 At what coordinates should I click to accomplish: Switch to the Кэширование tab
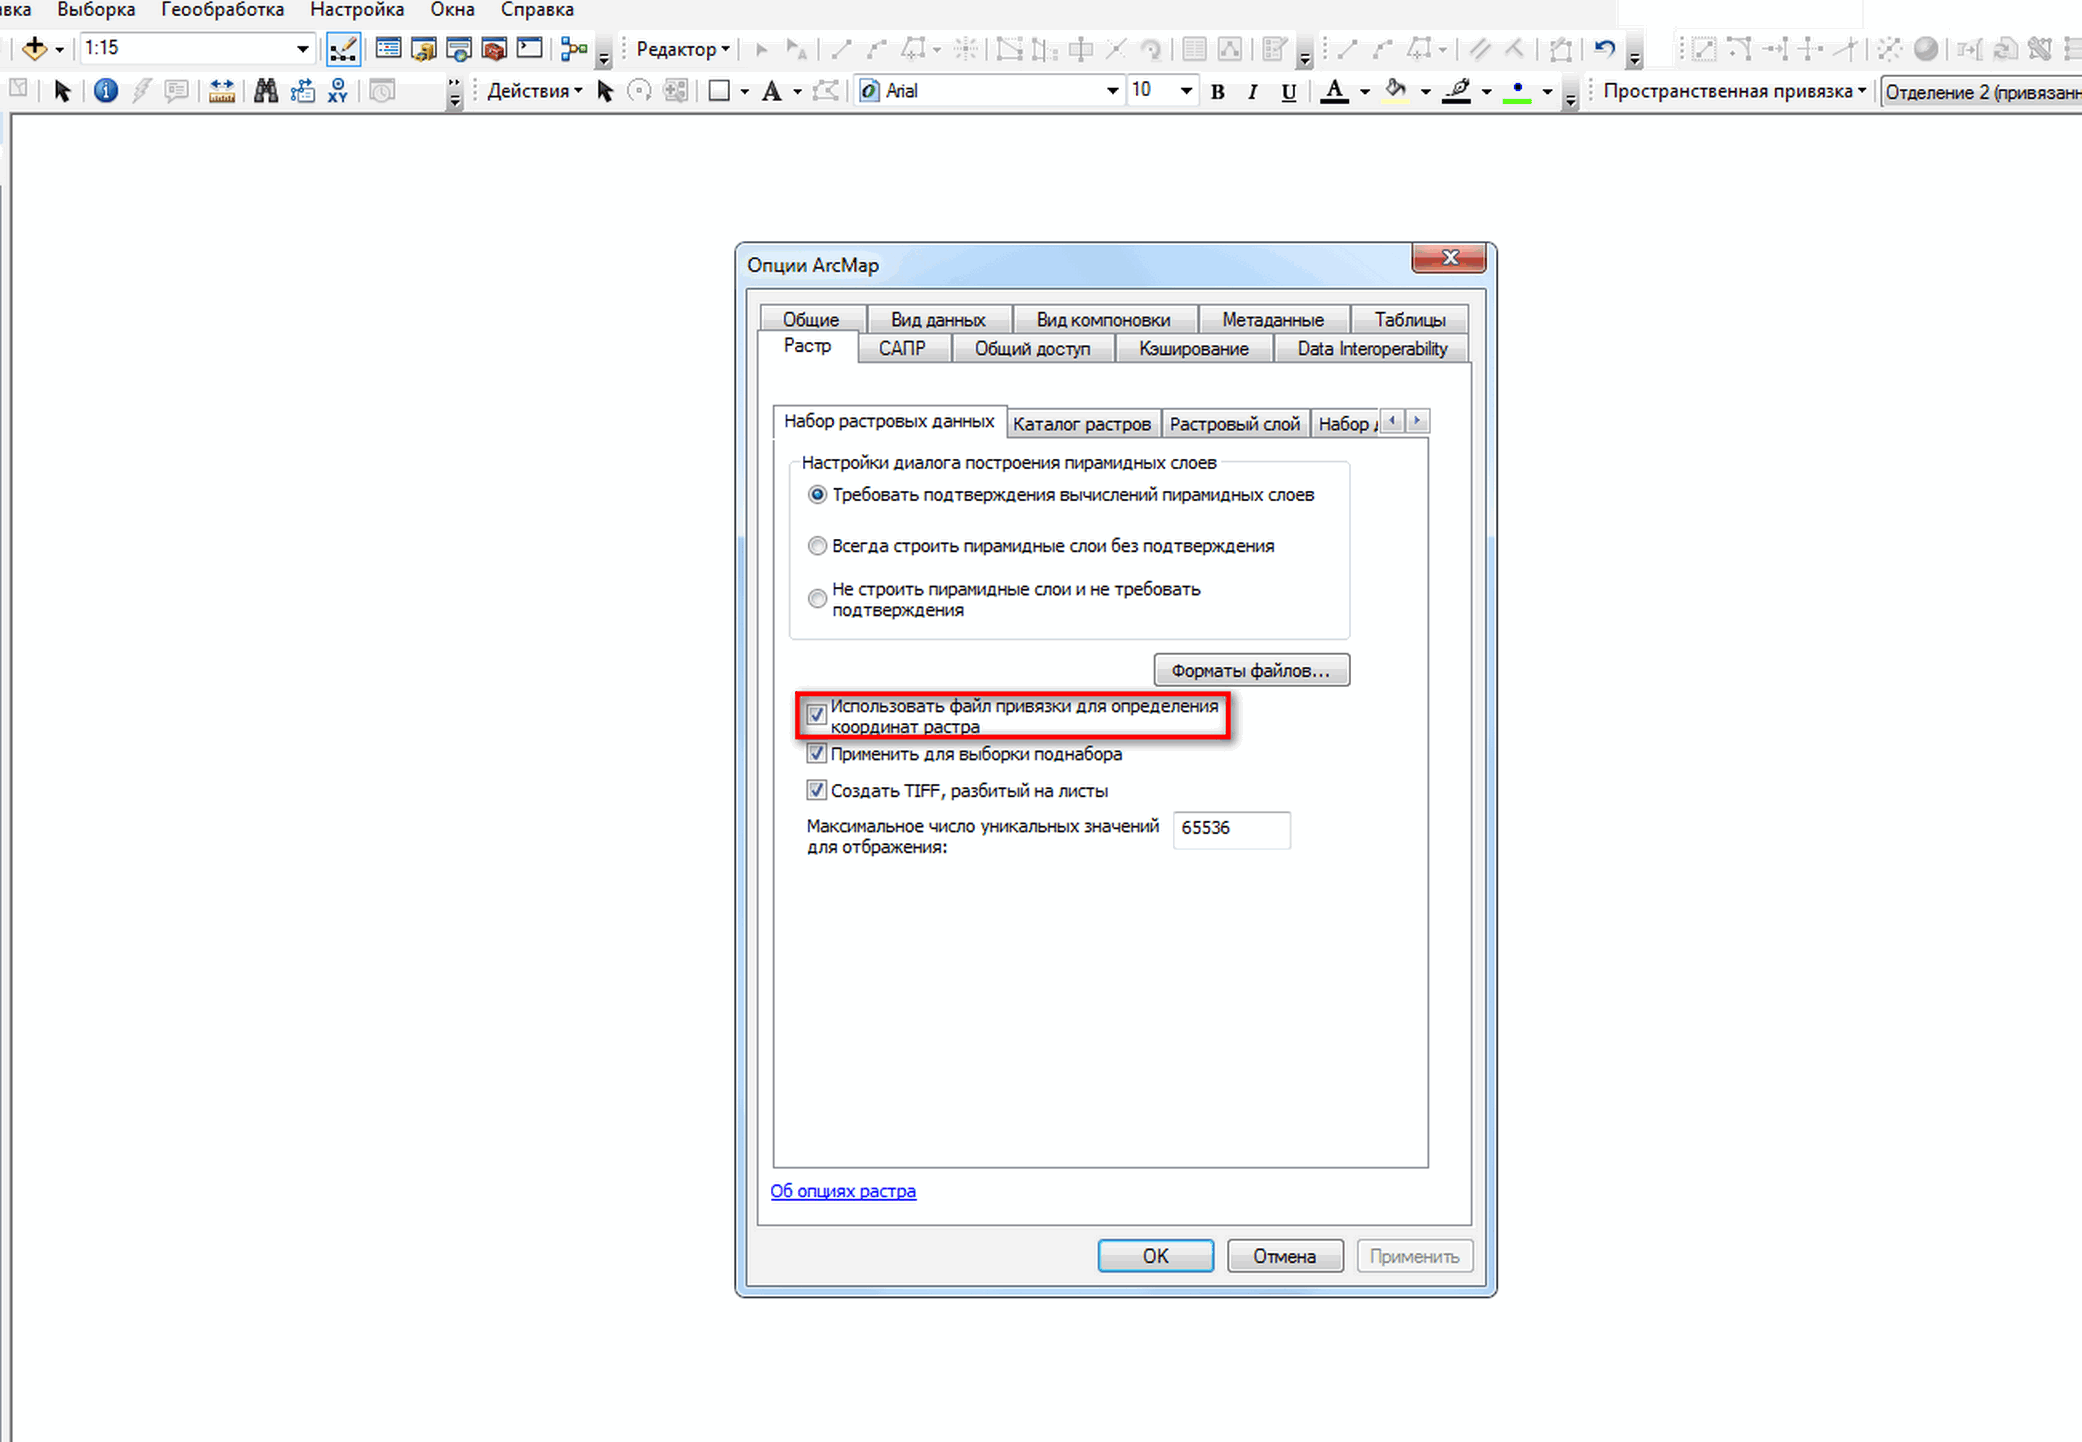1193,348
